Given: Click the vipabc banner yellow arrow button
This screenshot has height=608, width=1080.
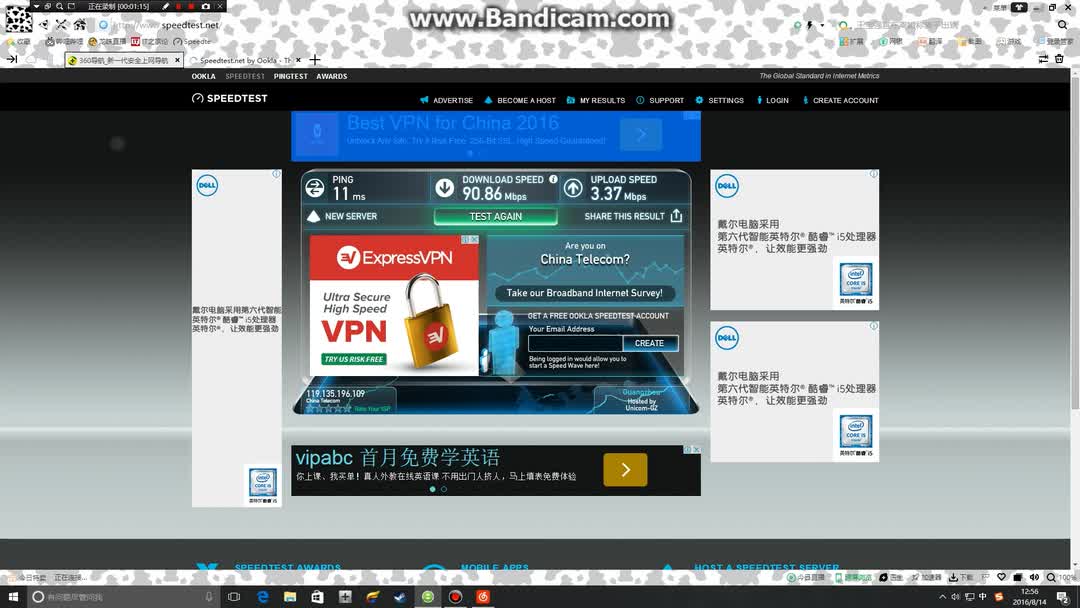Looking at the screenshot, I should pos(625,470).
